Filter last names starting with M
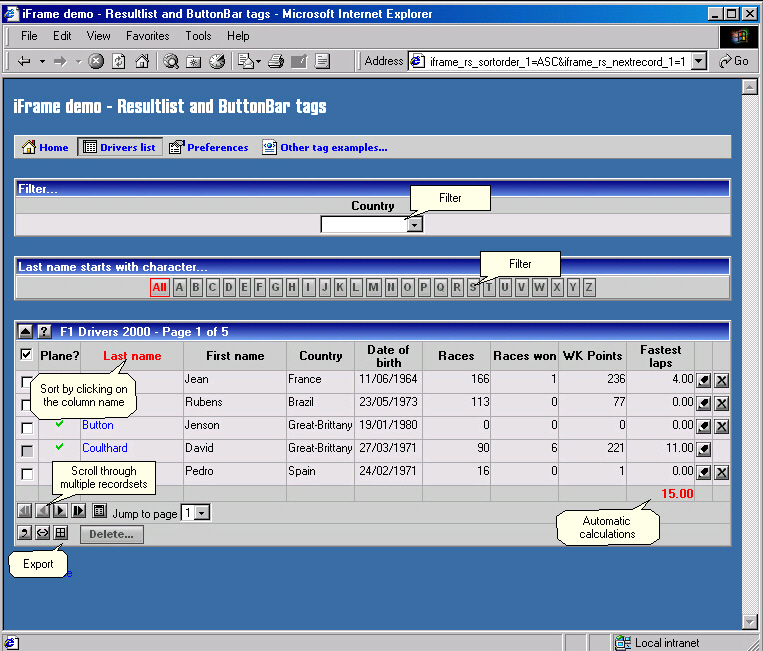 click(x=373, y=287)
